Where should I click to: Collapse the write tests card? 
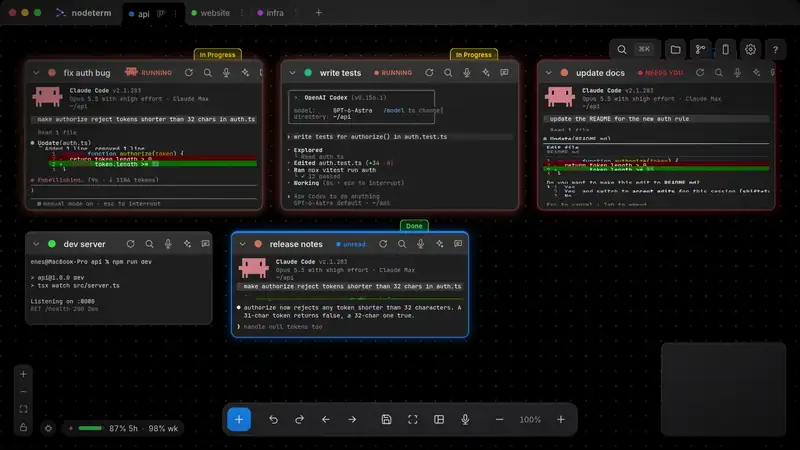click(292, 73)
